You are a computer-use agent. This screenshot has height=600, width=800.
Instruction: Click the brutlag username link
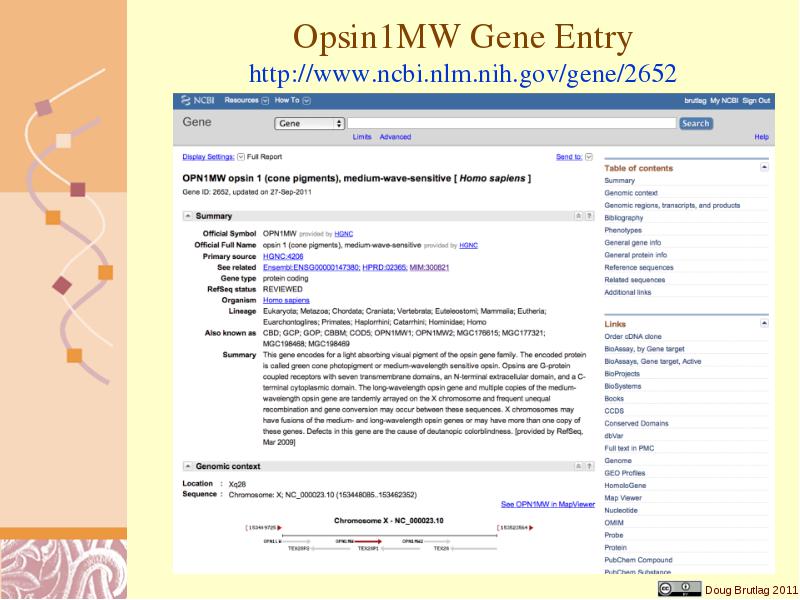click(x=695, y=101)
